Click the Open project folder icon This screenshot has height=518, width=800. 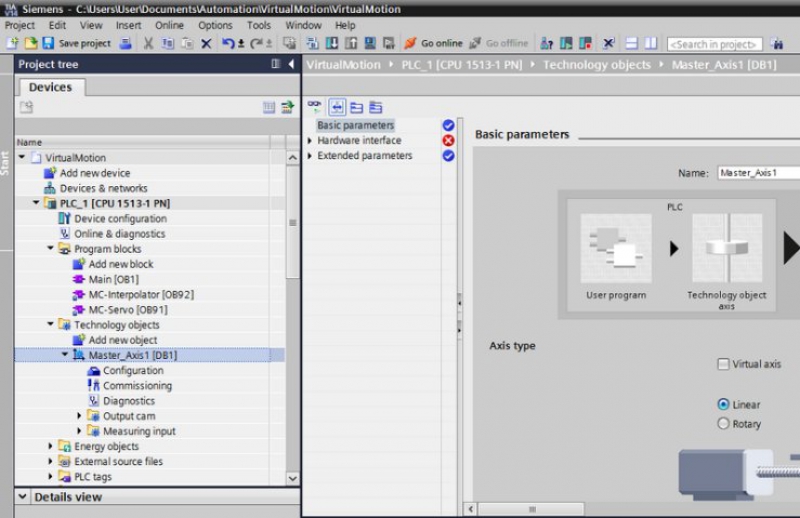click(x=31, y=43)
